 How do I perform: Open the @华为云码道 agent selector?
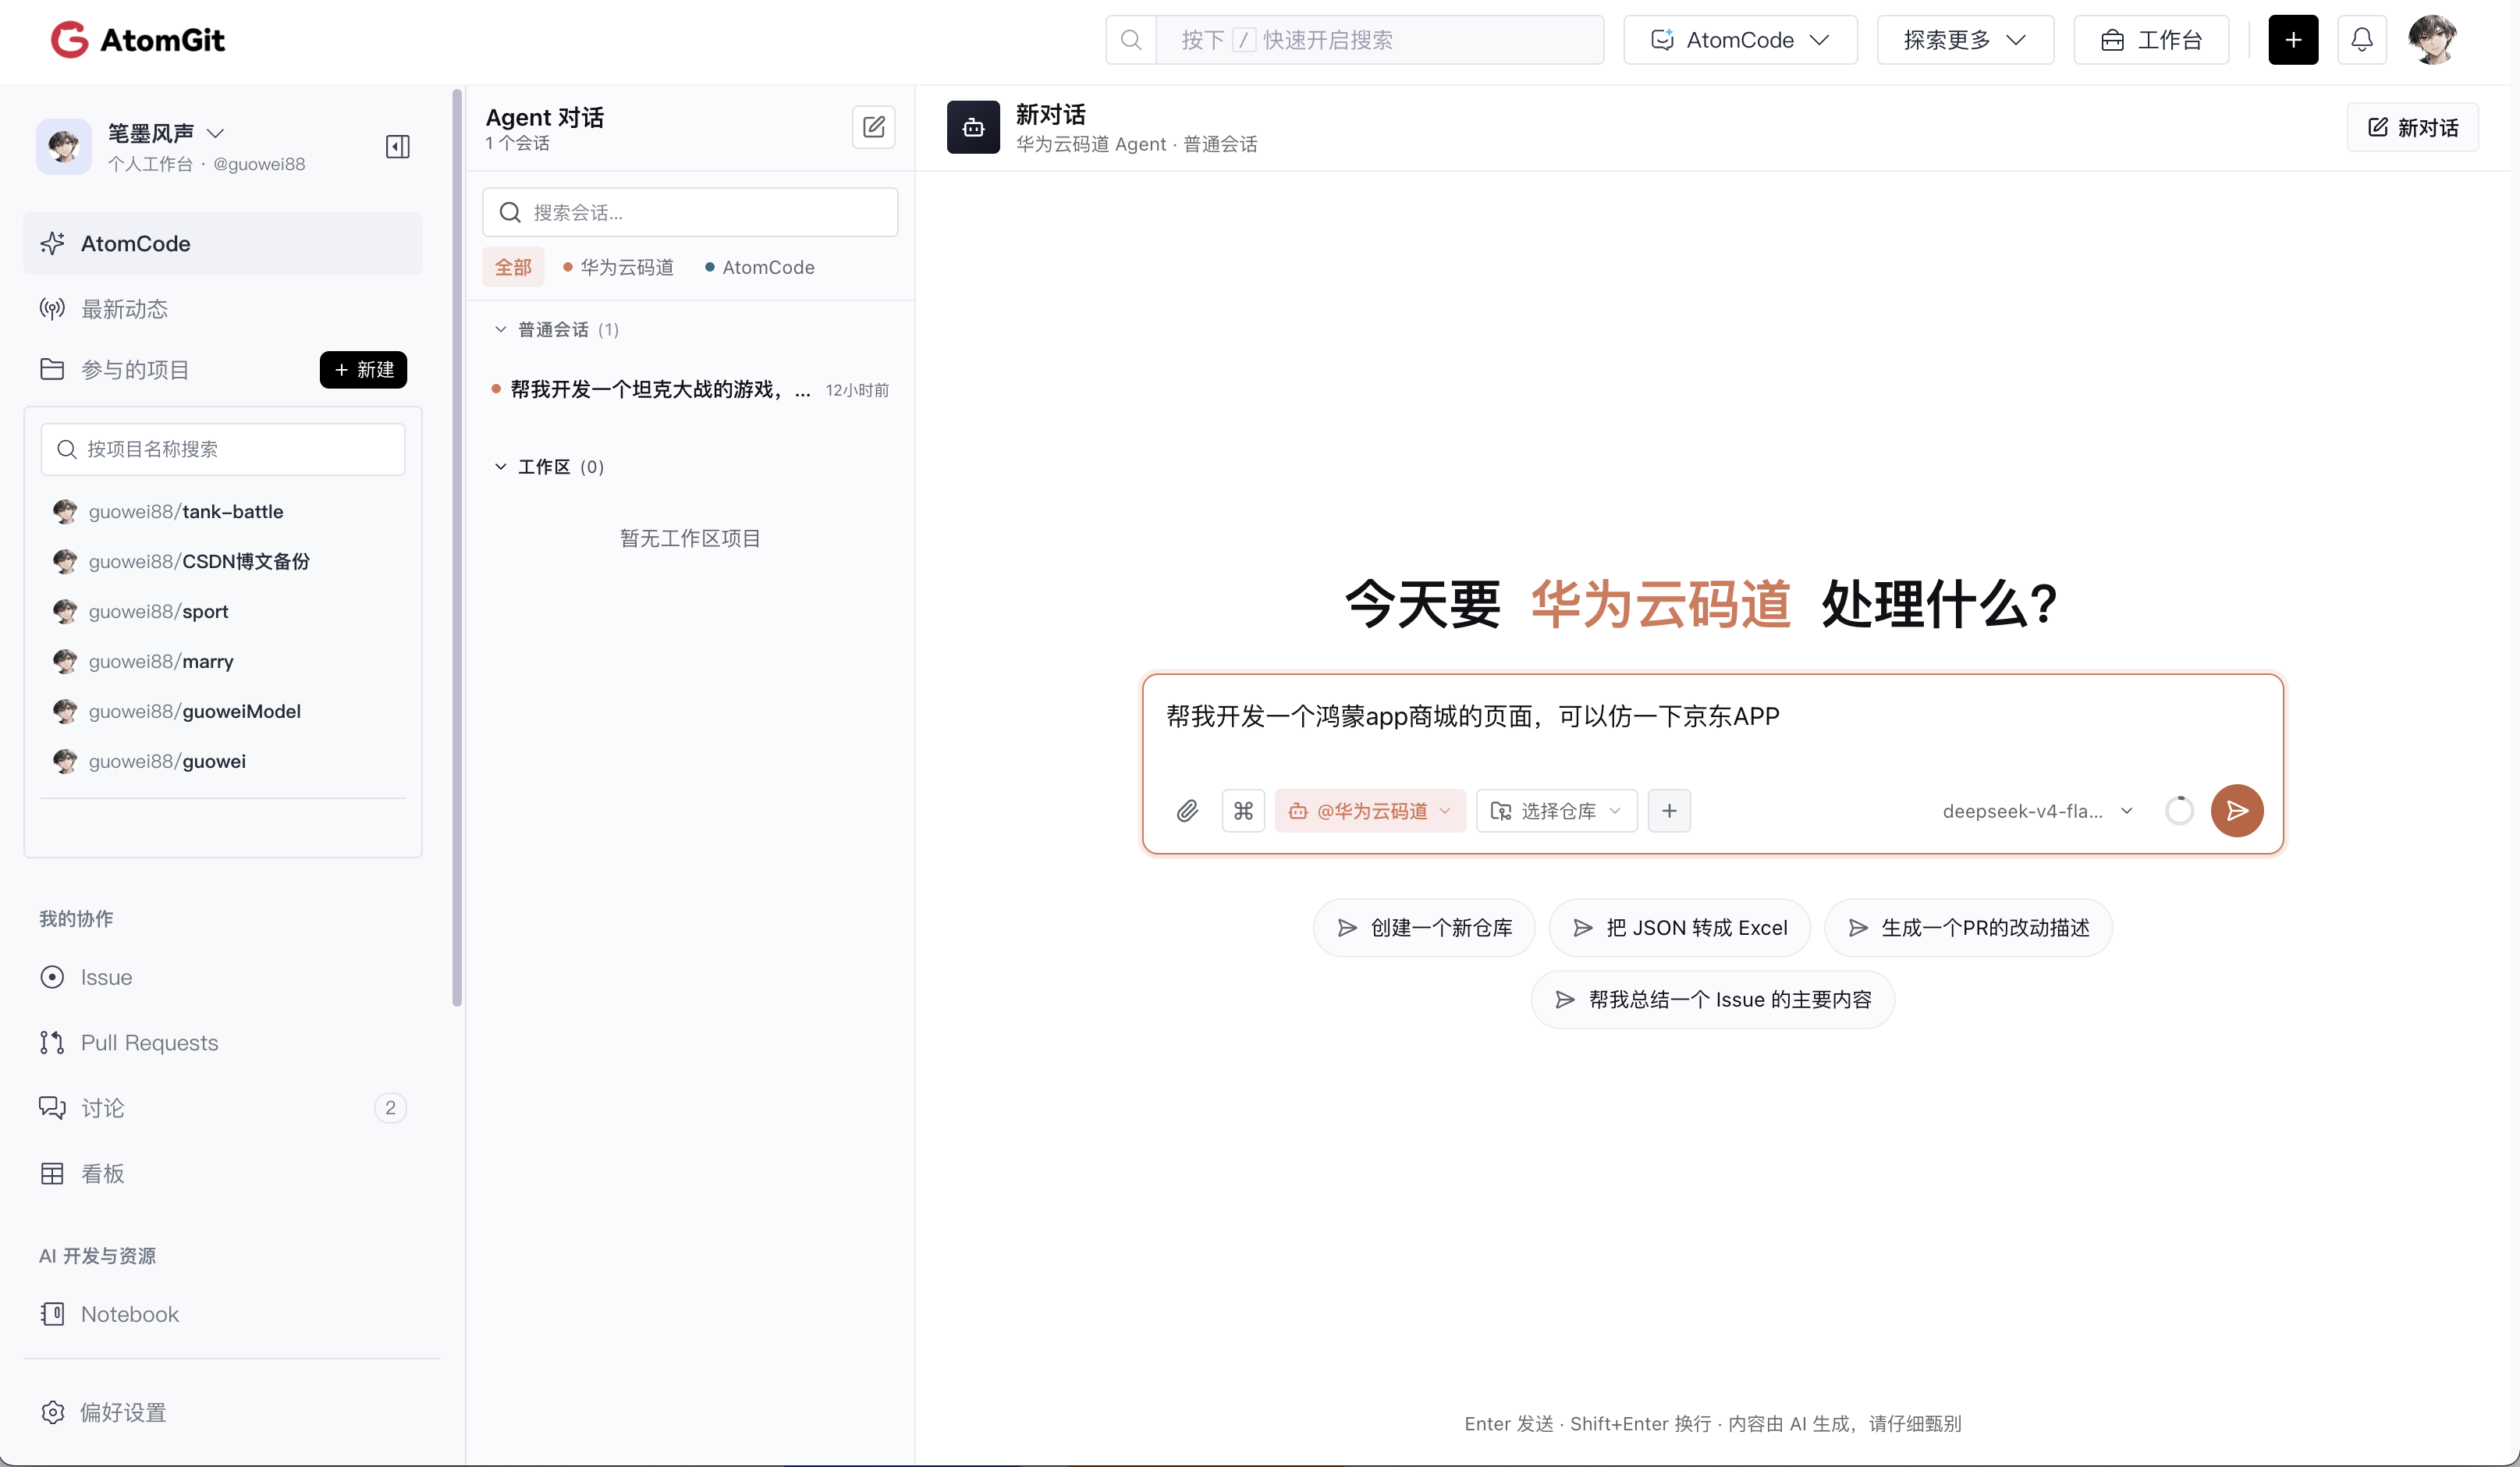(1370, 811)
